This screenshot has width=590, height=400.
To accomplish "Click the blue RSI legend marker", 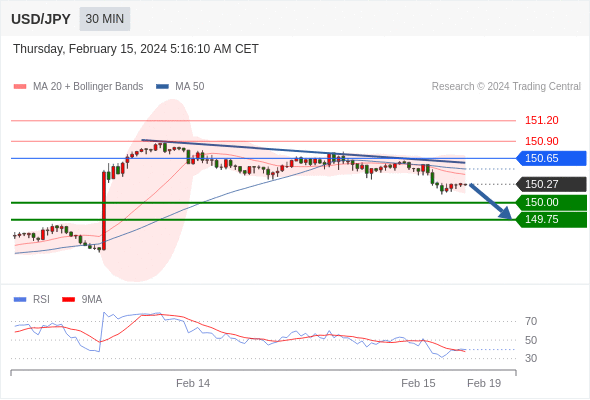I will (20, 300).
